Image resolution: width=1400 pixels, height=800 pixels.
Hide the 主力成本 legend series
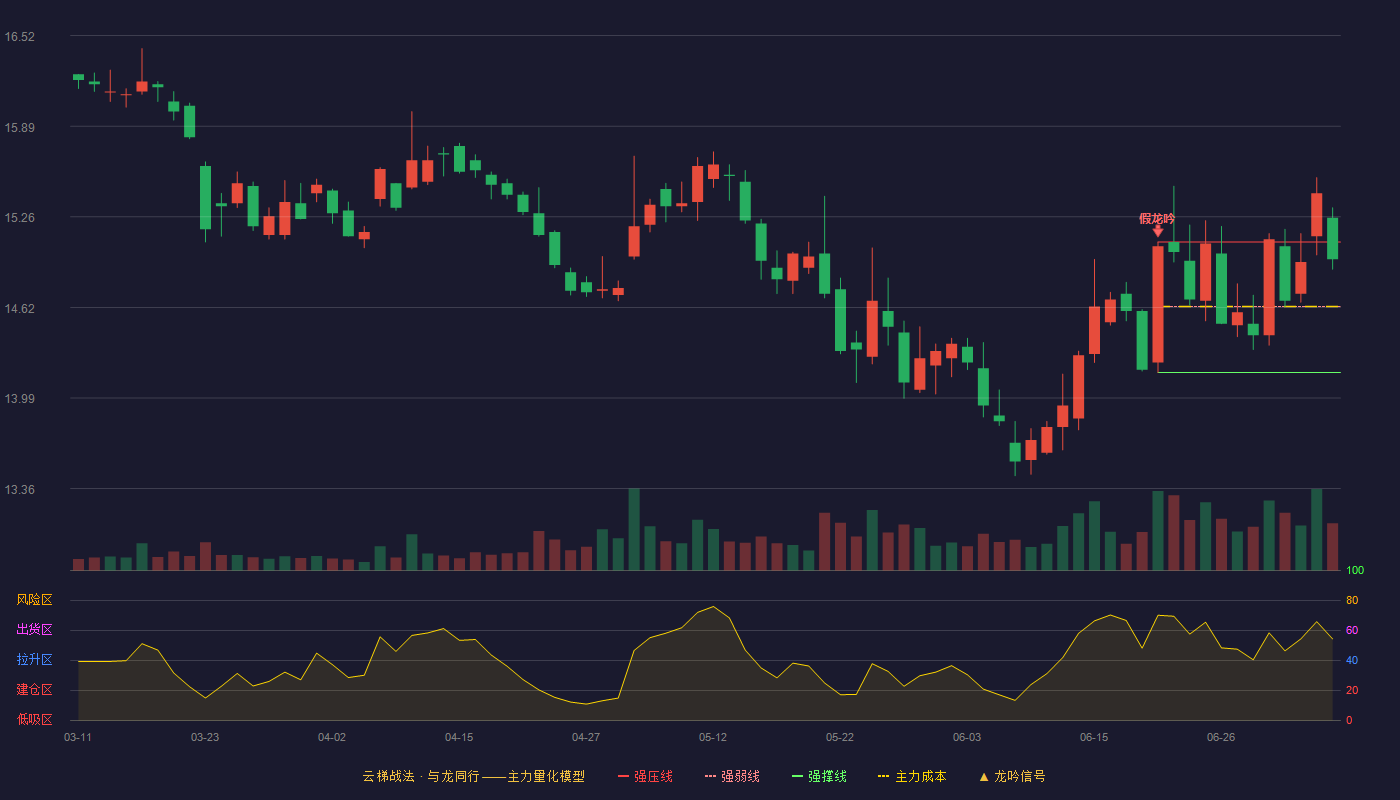pos(920,777)
